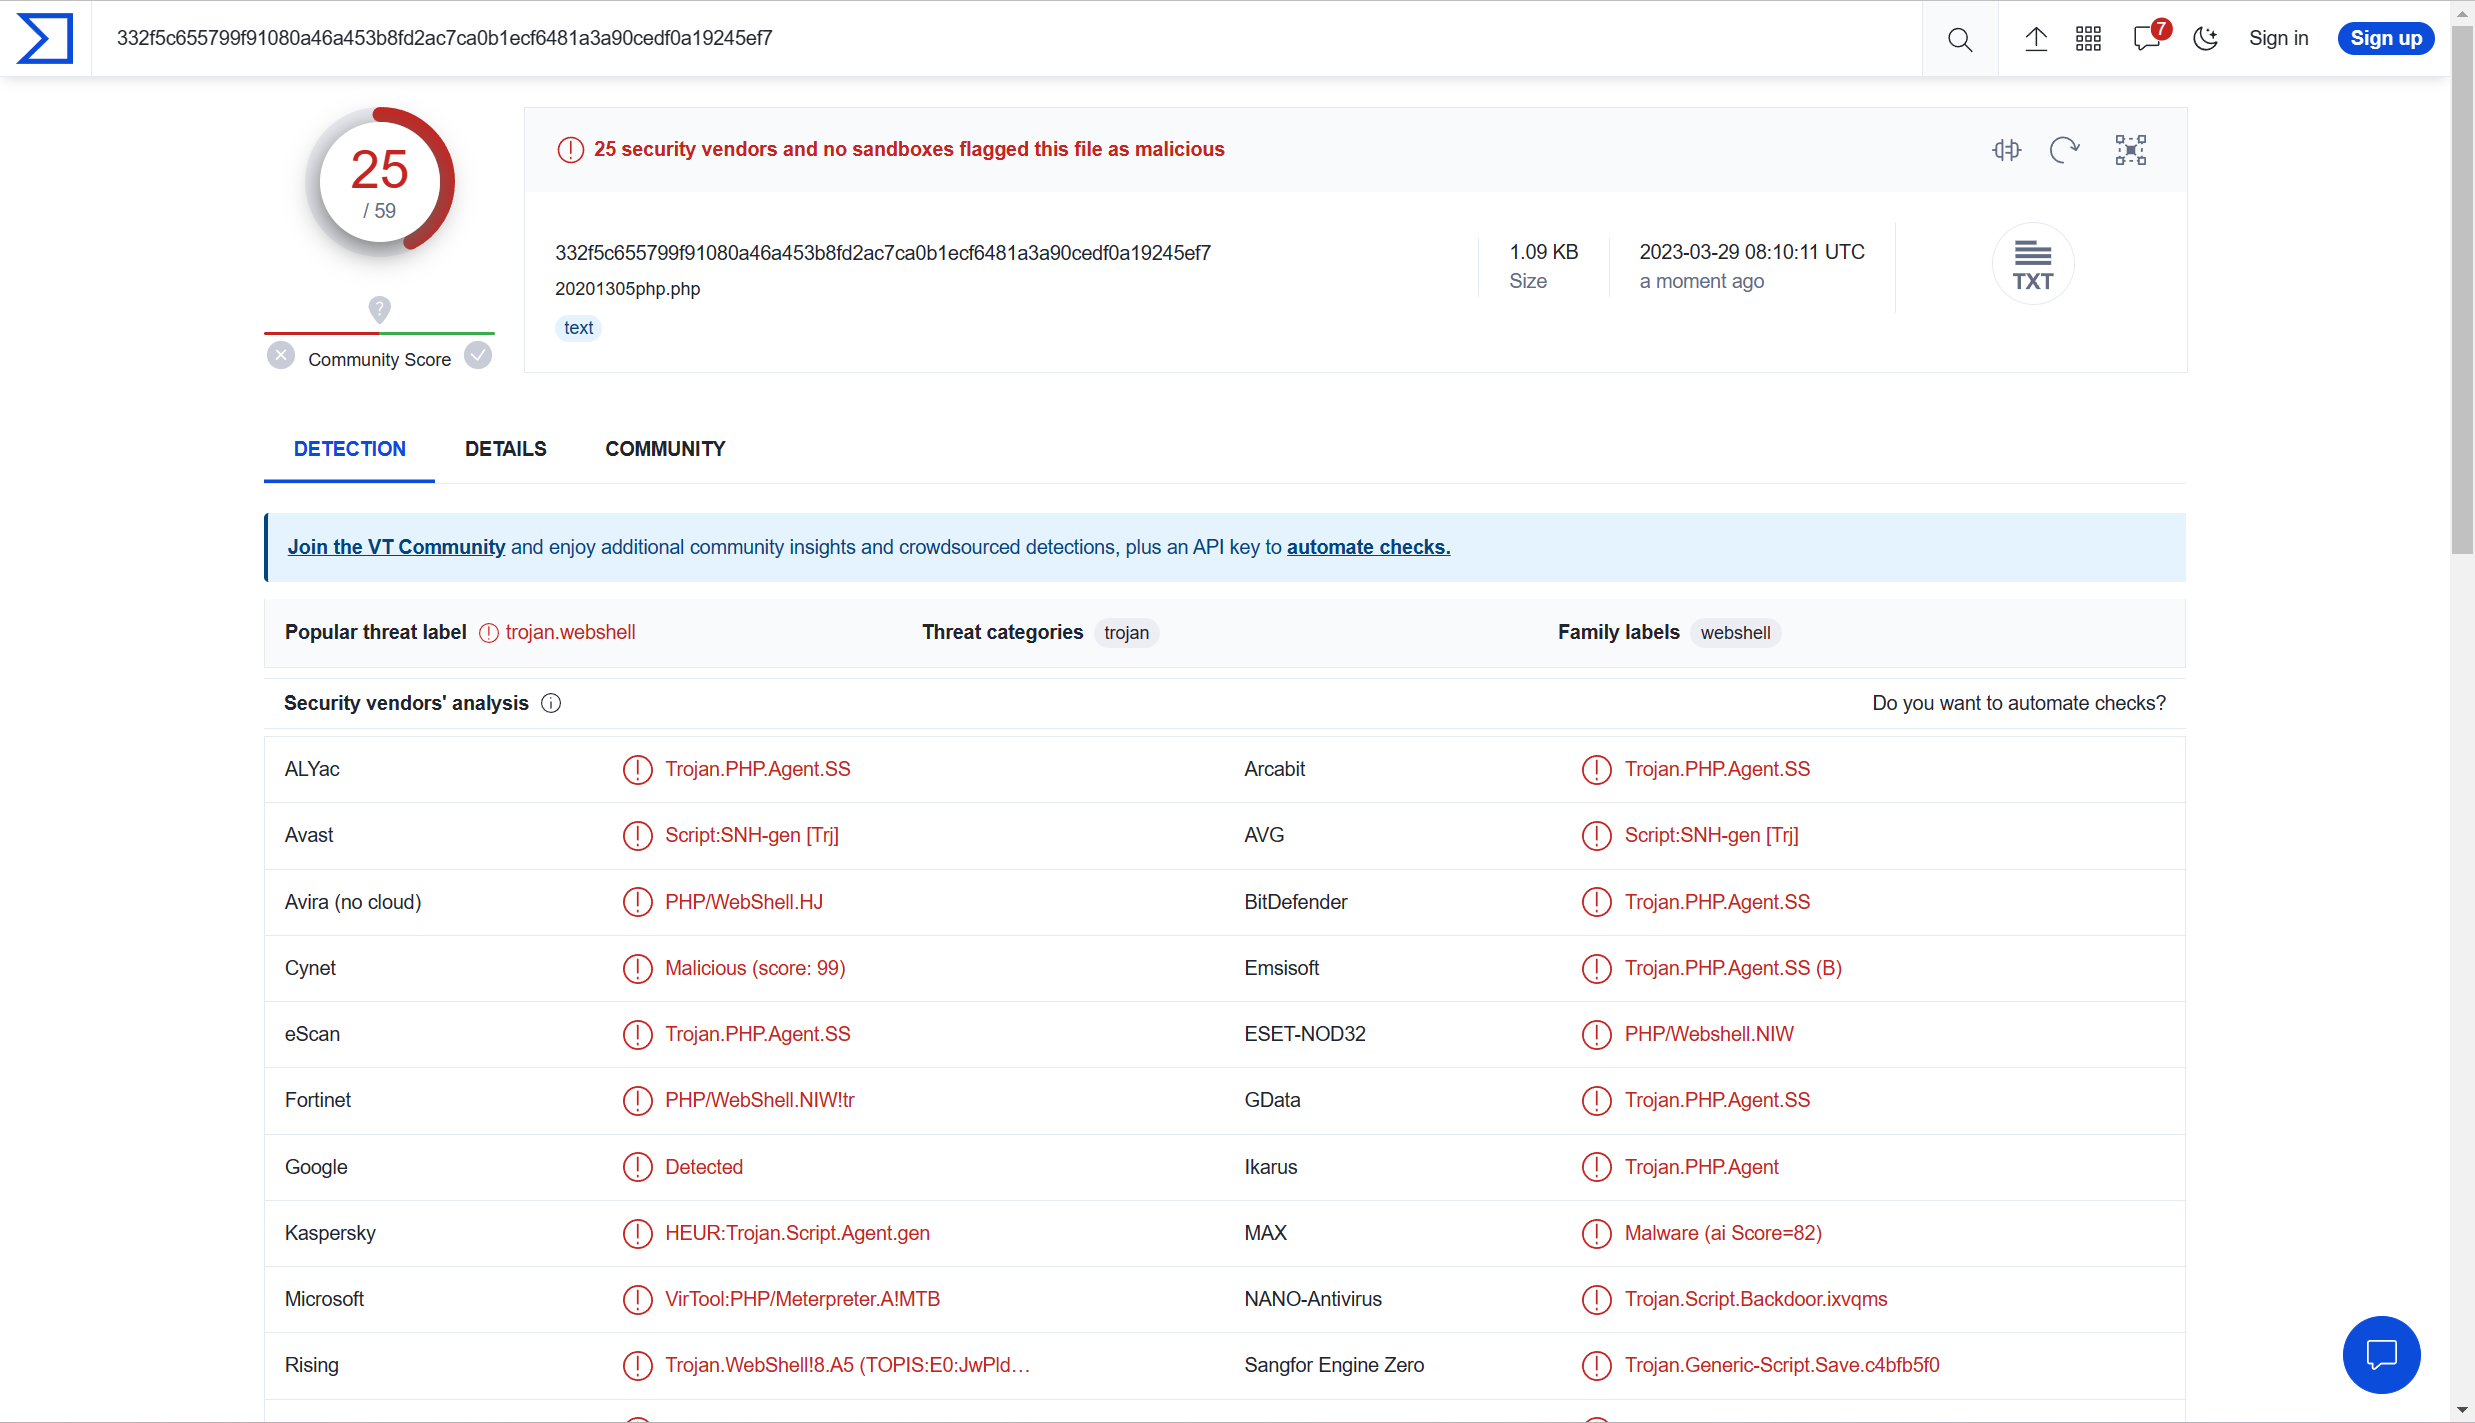The width and height of the screenshot is (2475, 1423).
Task: Open the similar files compare icon
Action: (x=2006, y=150)
